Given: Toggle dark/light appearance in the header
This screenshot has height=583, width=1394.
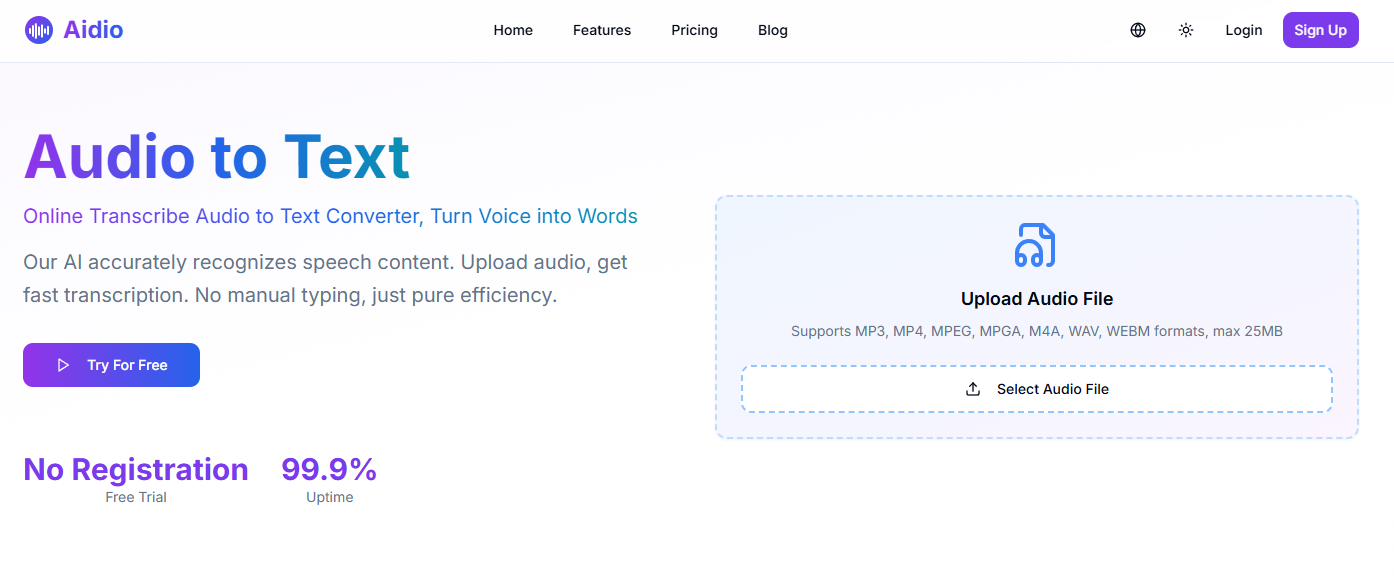Looking at the screenshot, I should [x=1185, y=30].
